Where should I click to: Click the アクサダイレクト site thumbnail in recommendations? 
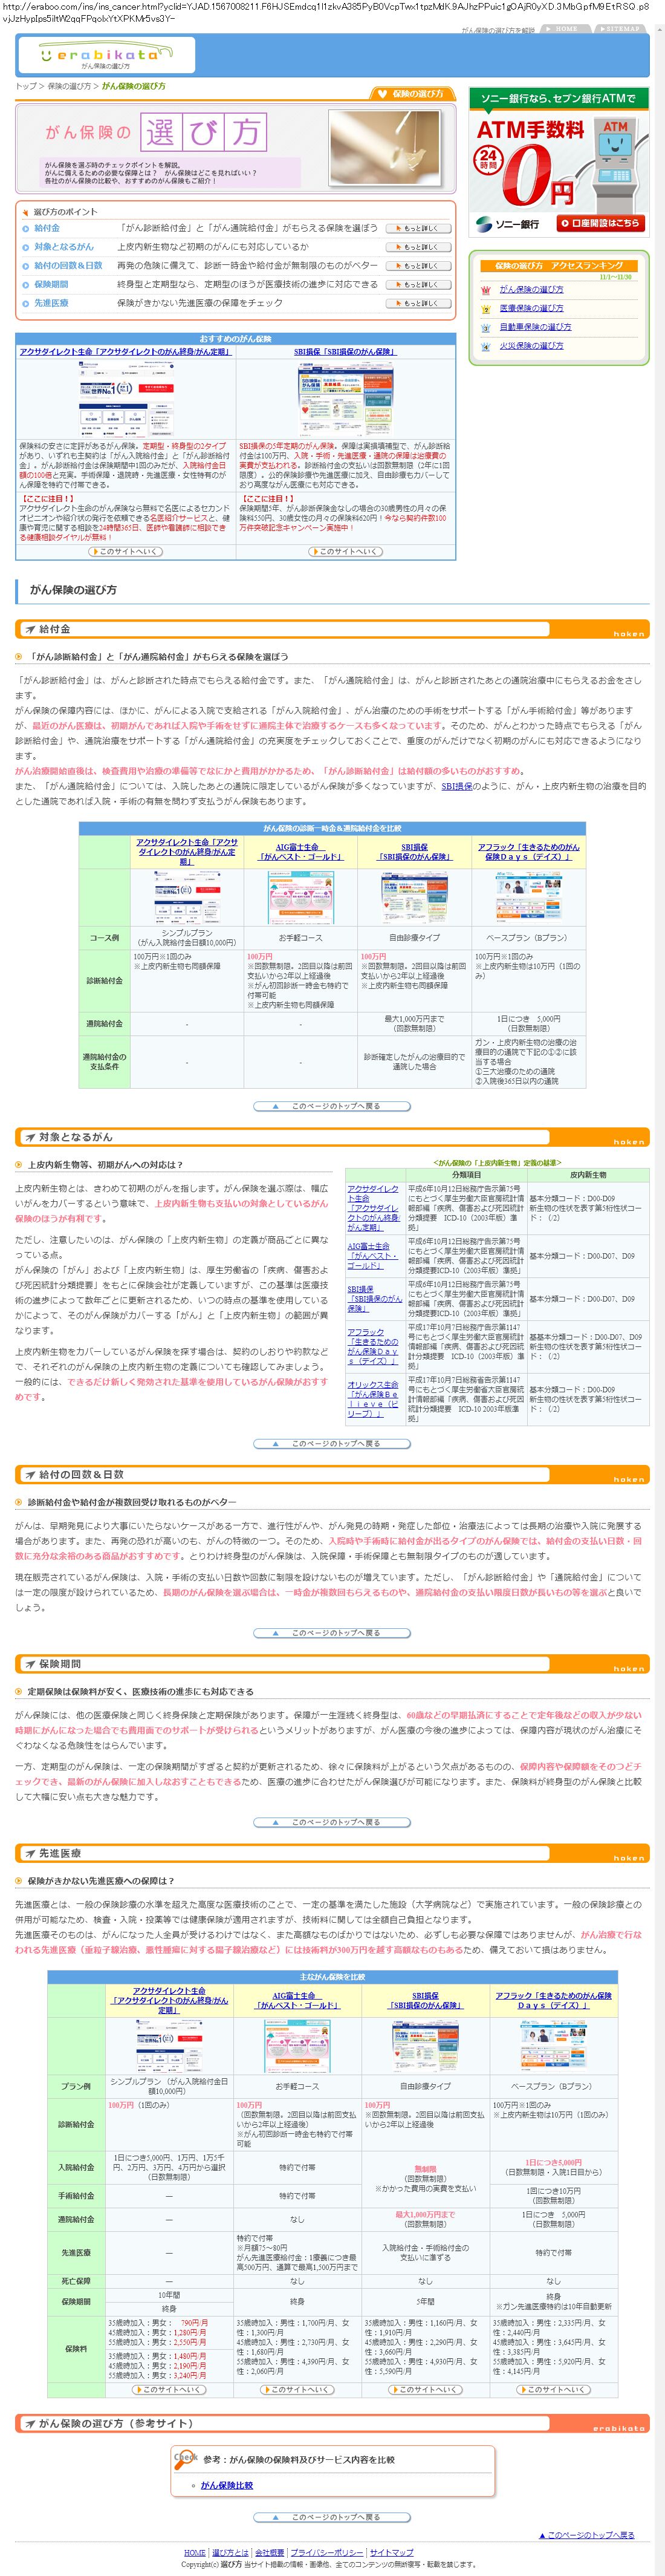coord(125,399)
